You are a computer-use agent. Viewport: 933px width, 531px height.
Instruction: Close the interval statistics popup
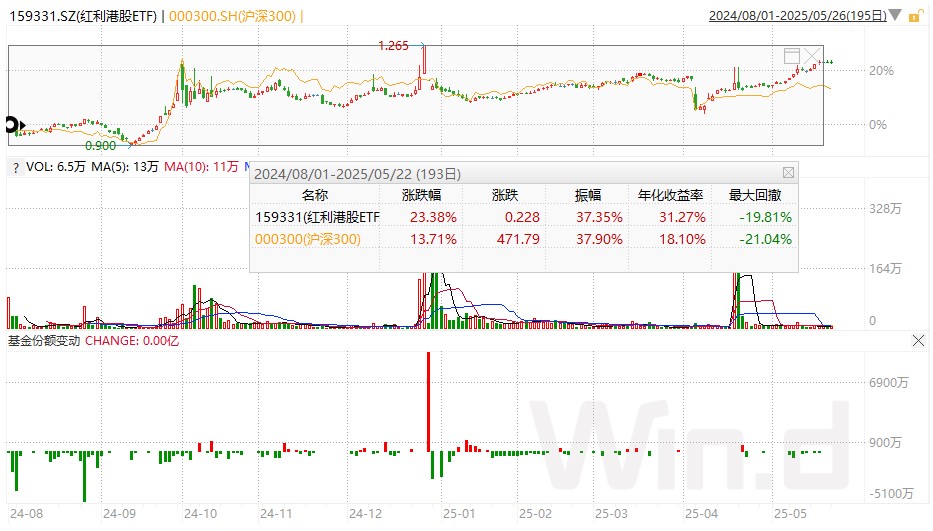[x=788, y=173]
